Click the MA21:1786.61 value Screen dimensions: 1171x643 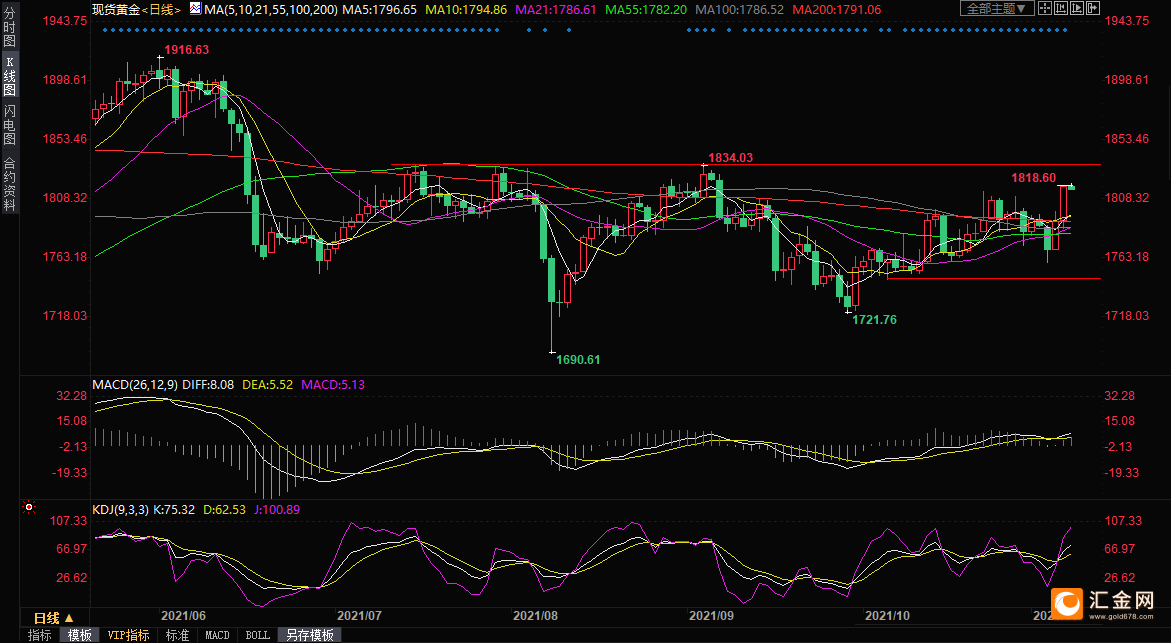(556, 10)
